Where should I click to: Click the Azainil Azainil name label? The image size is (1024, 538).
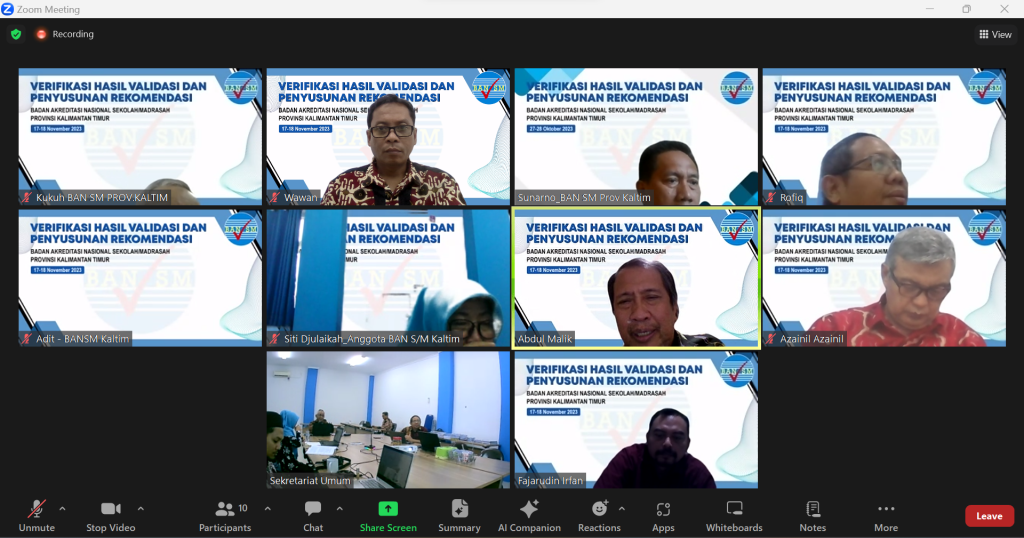pos(812,339)
